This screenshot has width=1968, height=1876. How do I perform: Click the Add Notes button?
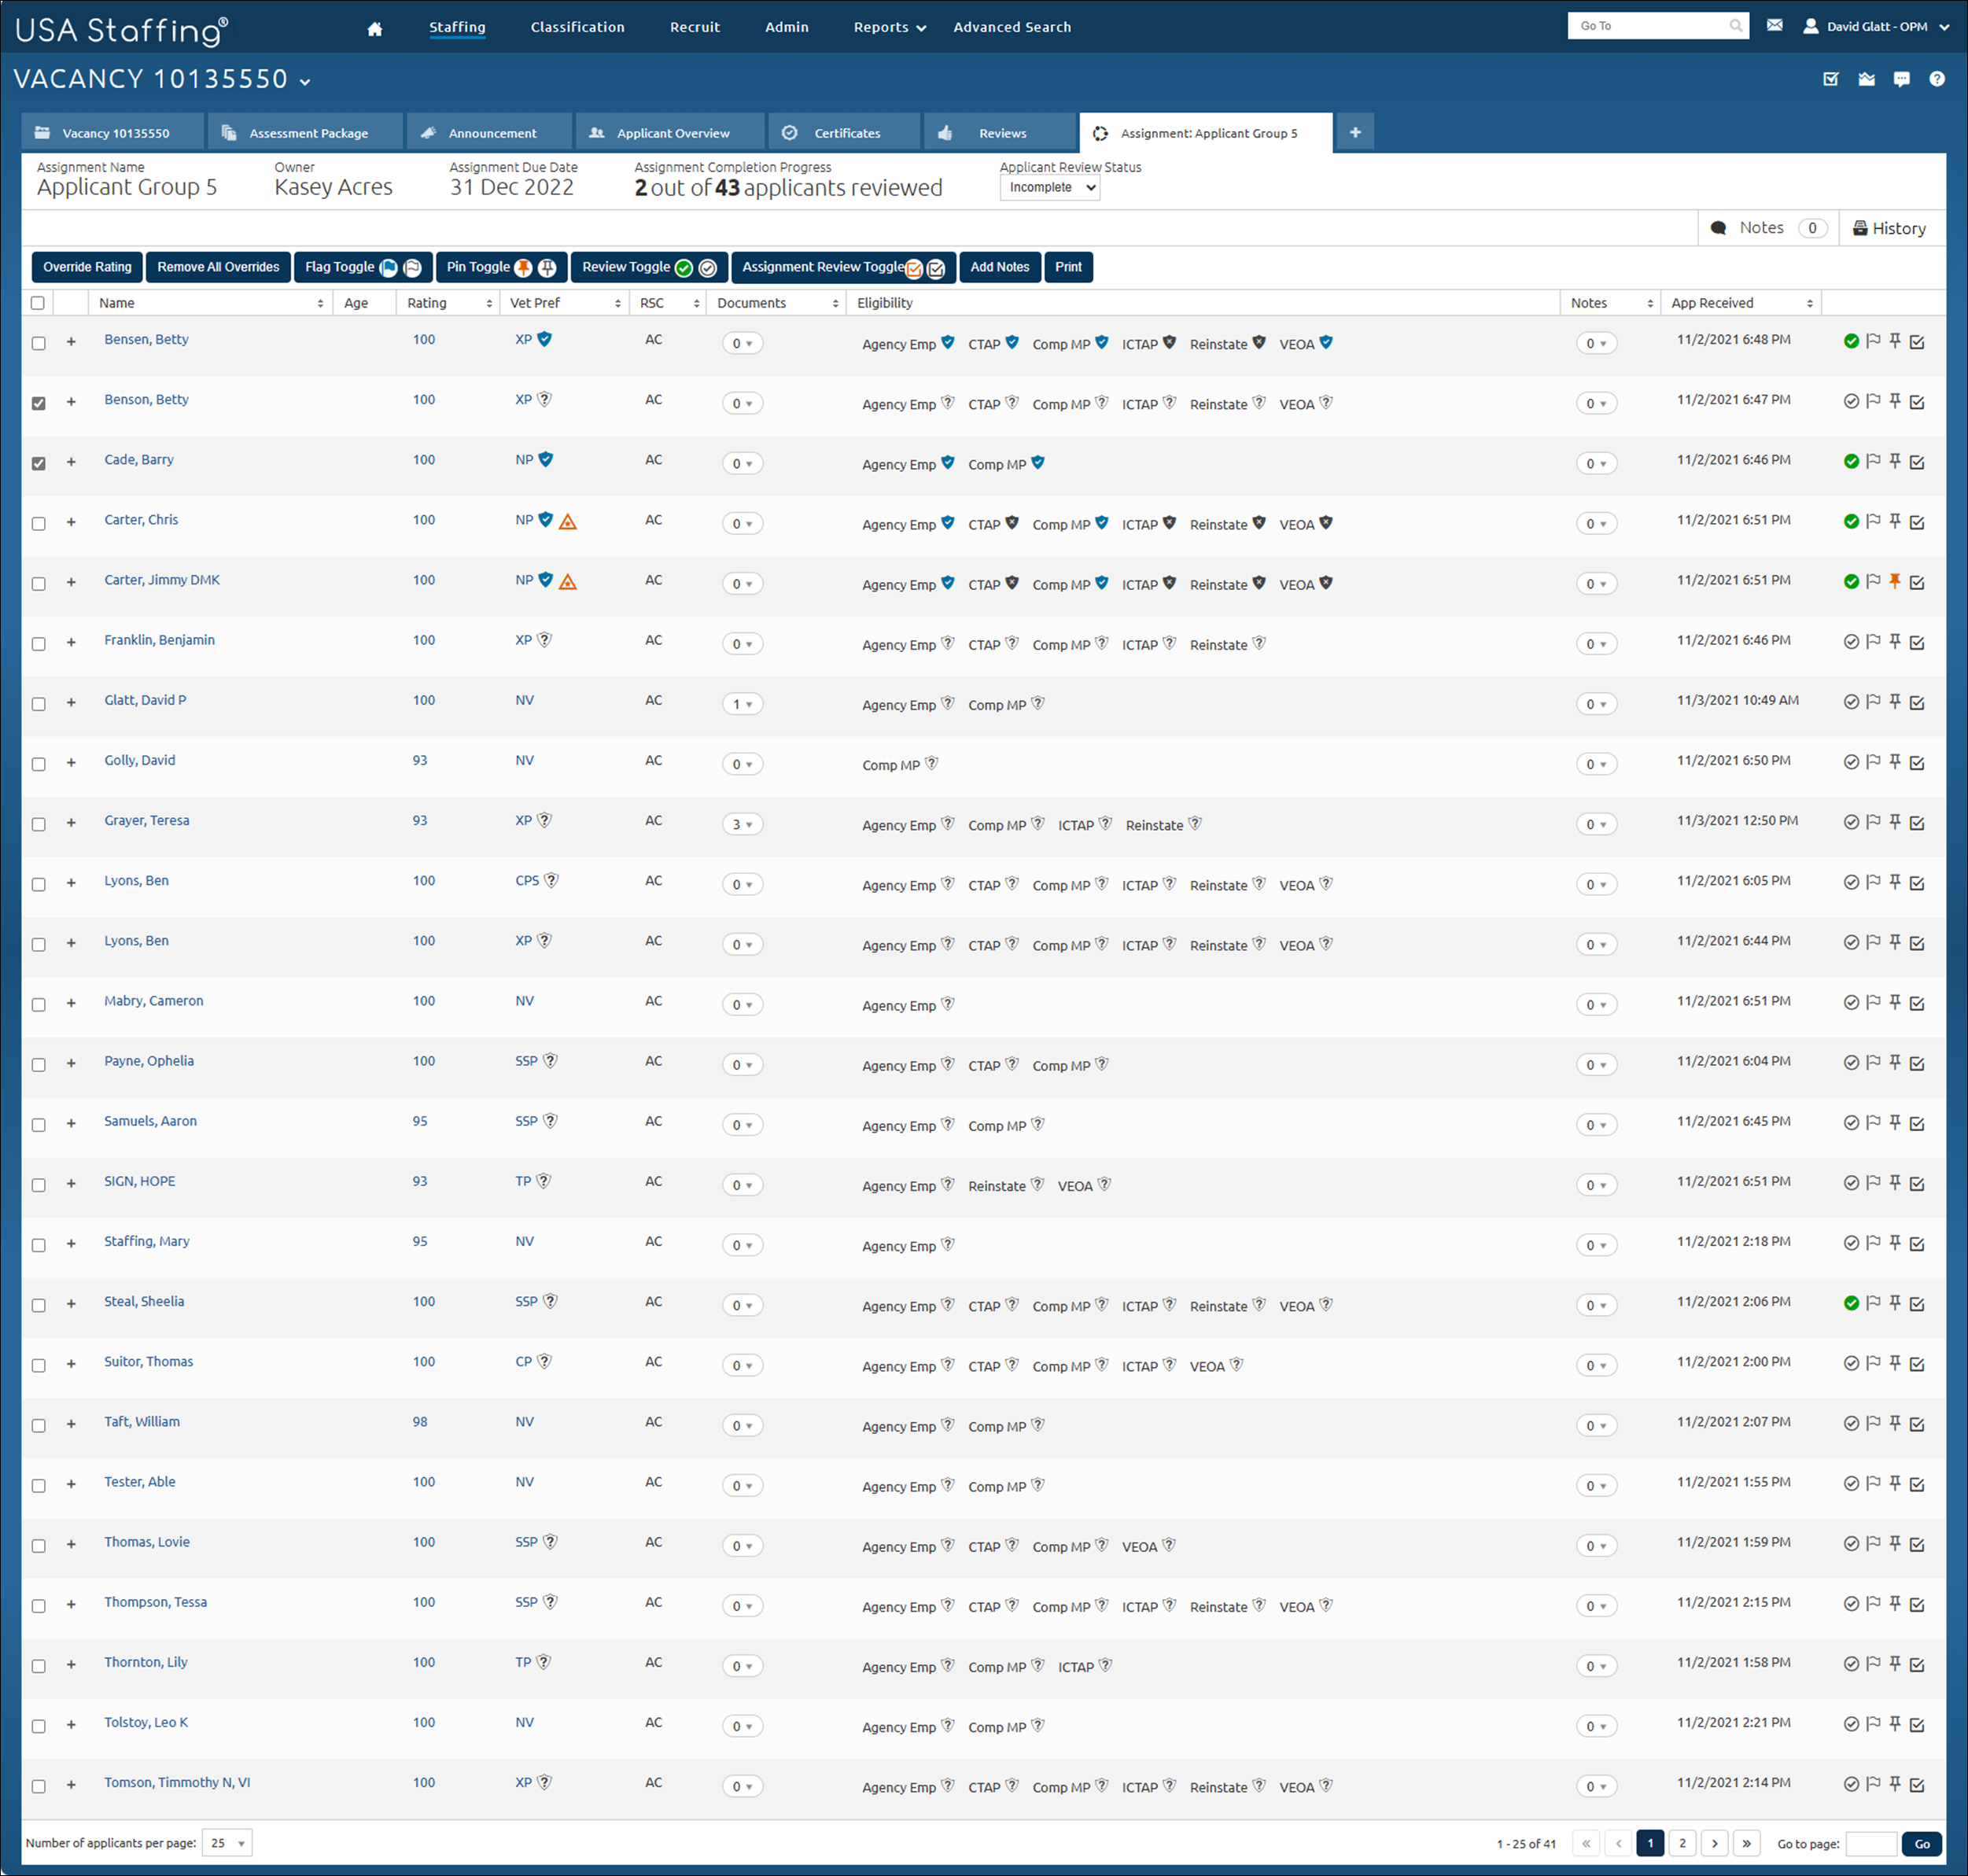(x=999, y=267)
